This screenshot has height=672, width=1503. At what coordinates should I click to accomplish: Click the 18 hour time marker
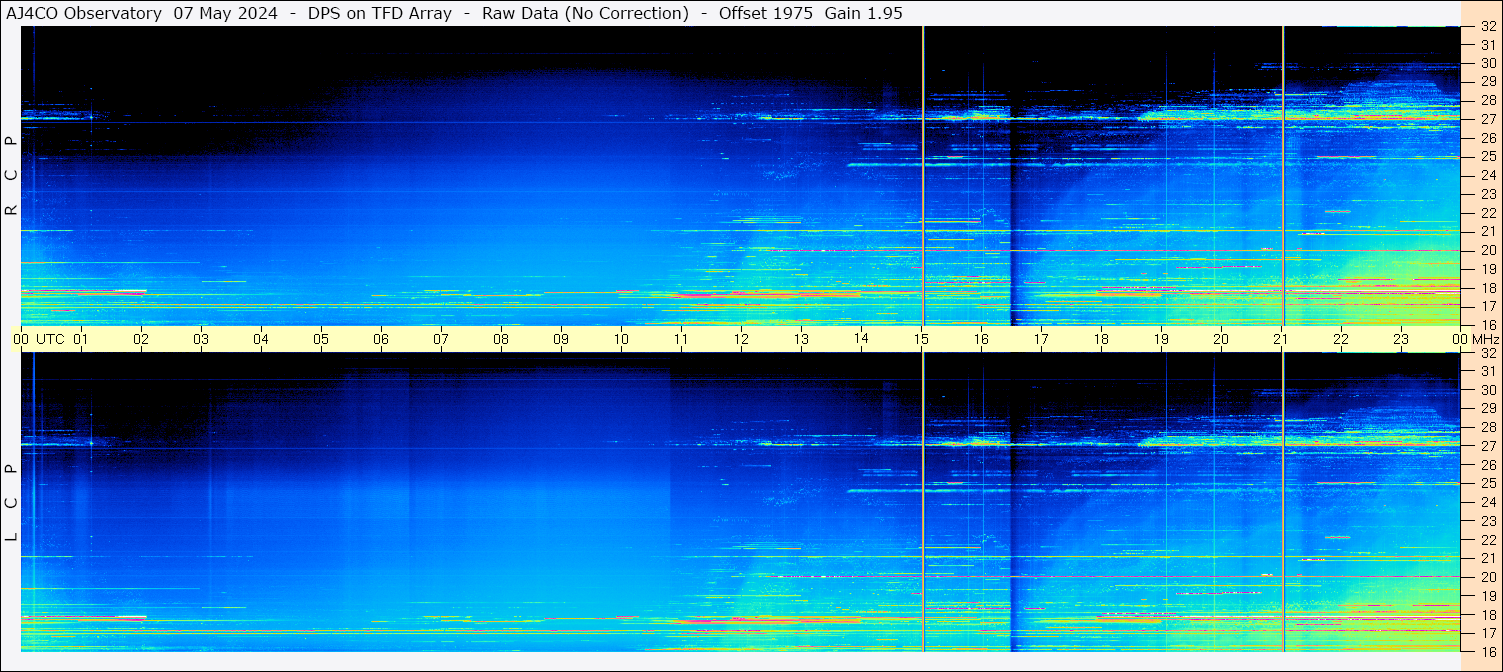tap(1101, 339)
